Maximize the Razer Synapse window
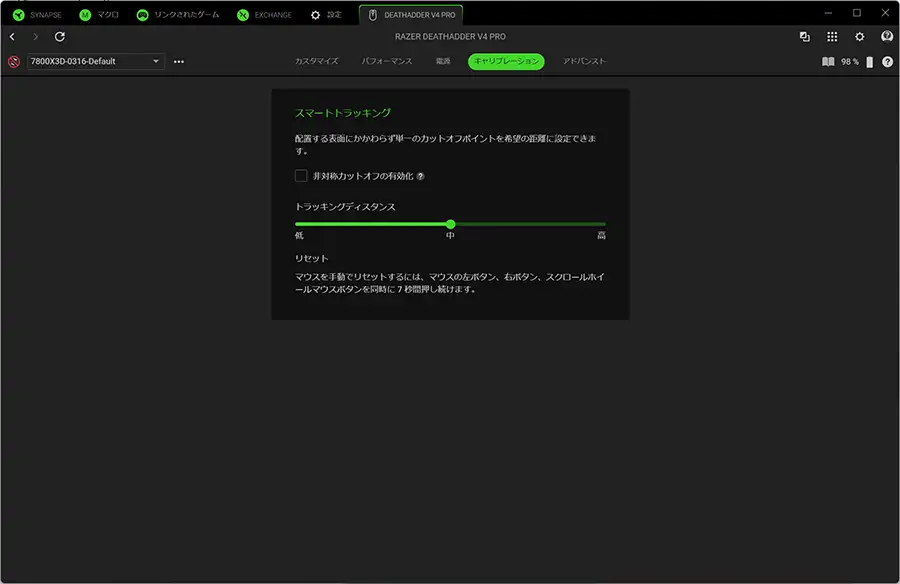This screenshot has width=900, height=584. [856, 13]
